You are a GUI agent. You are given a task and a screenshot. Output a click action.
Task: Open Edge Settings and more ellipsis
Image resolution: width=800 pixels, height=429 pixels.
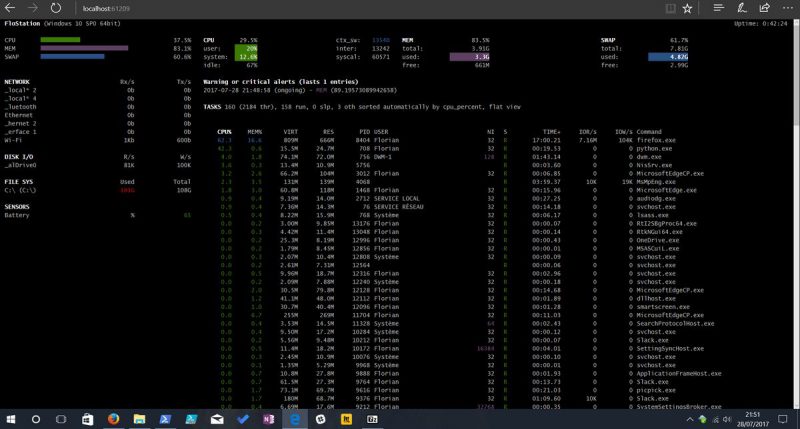click(x=787, y=8)
